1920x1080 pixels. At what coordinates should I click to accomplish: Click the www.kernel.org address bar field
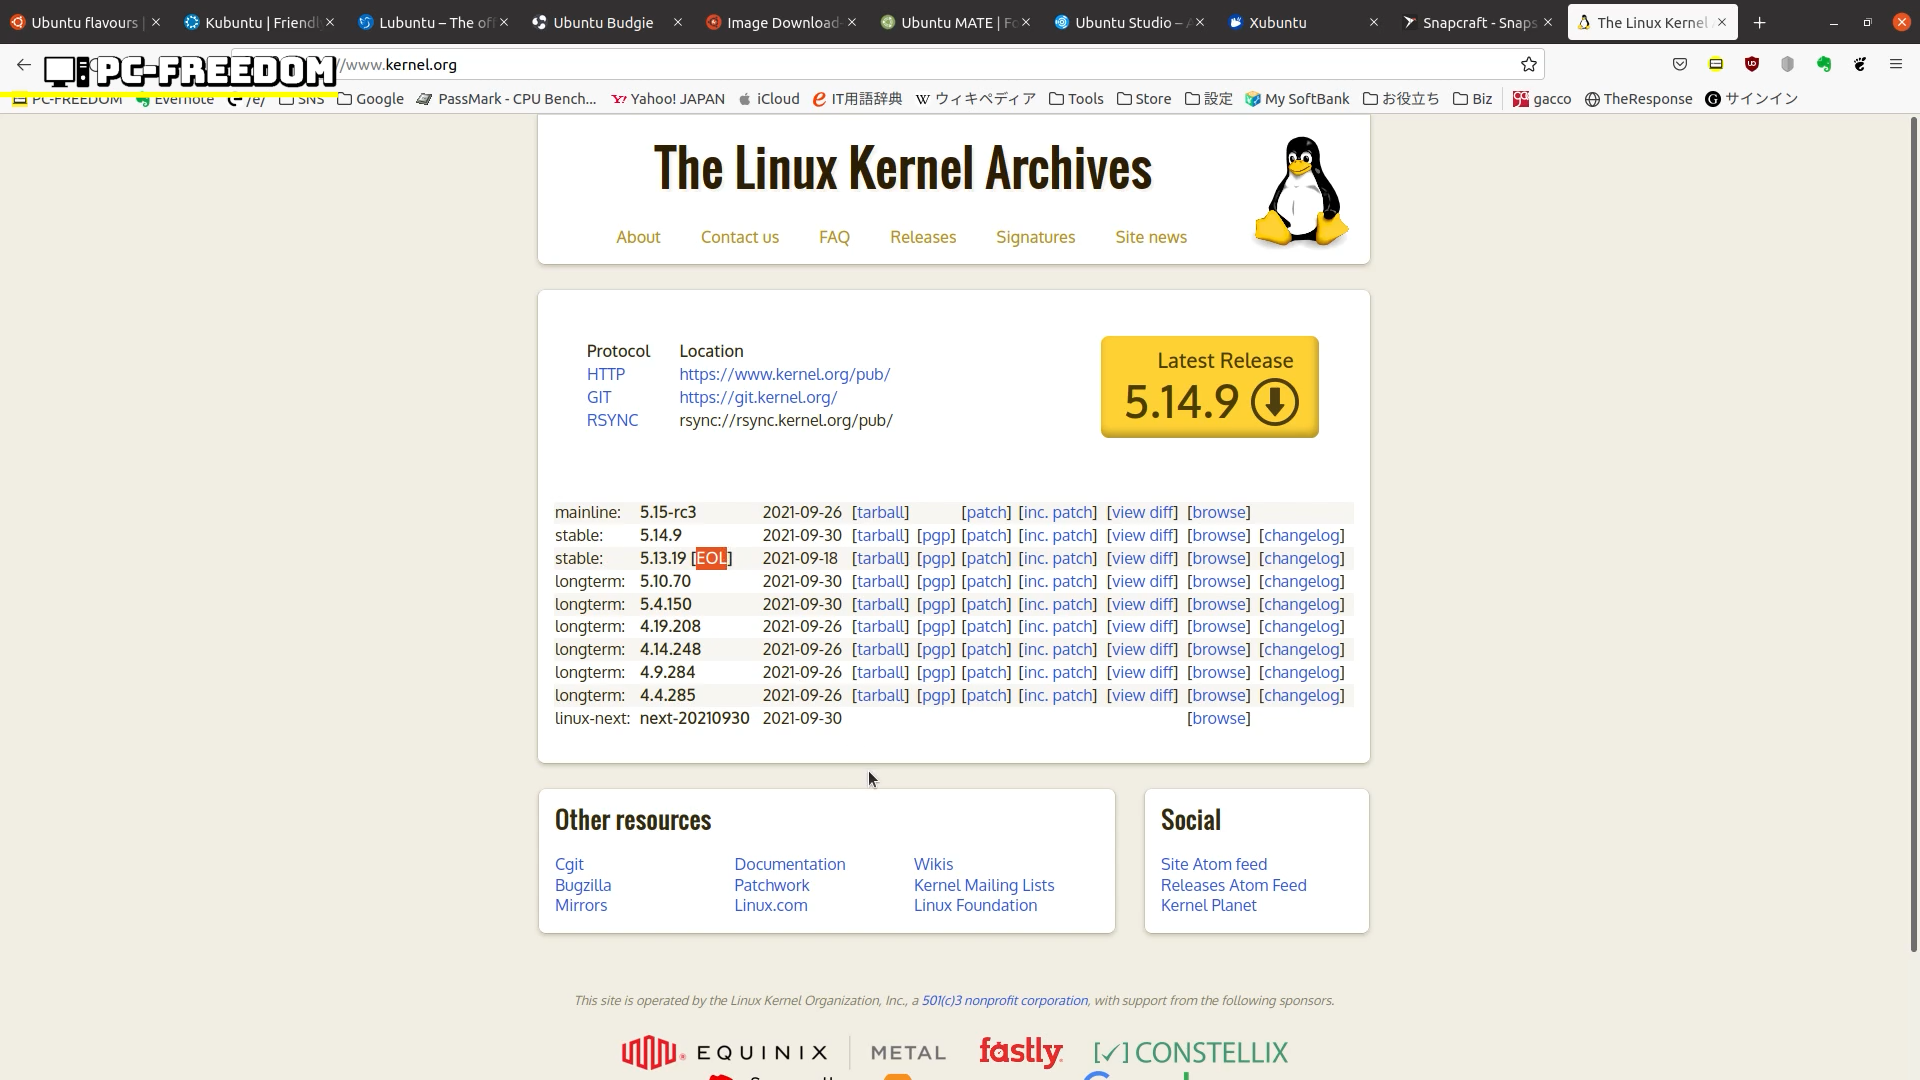coord(900,65)
